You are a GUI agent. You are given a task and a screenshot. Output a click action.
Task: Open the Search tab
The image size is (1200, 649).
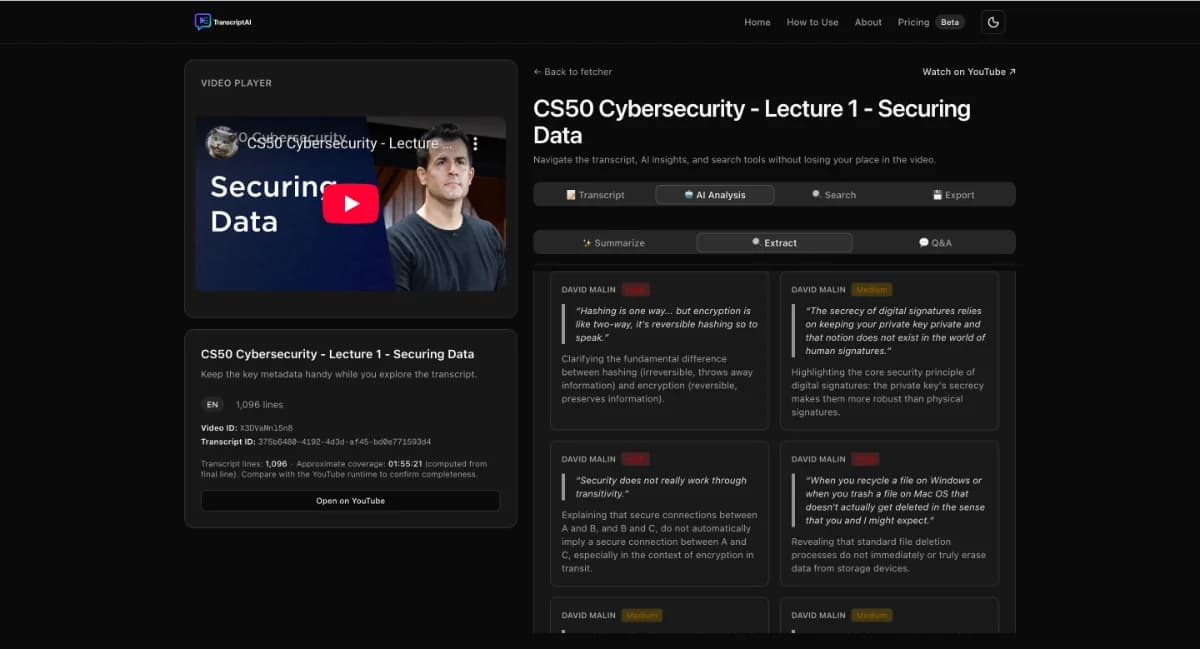834,195
